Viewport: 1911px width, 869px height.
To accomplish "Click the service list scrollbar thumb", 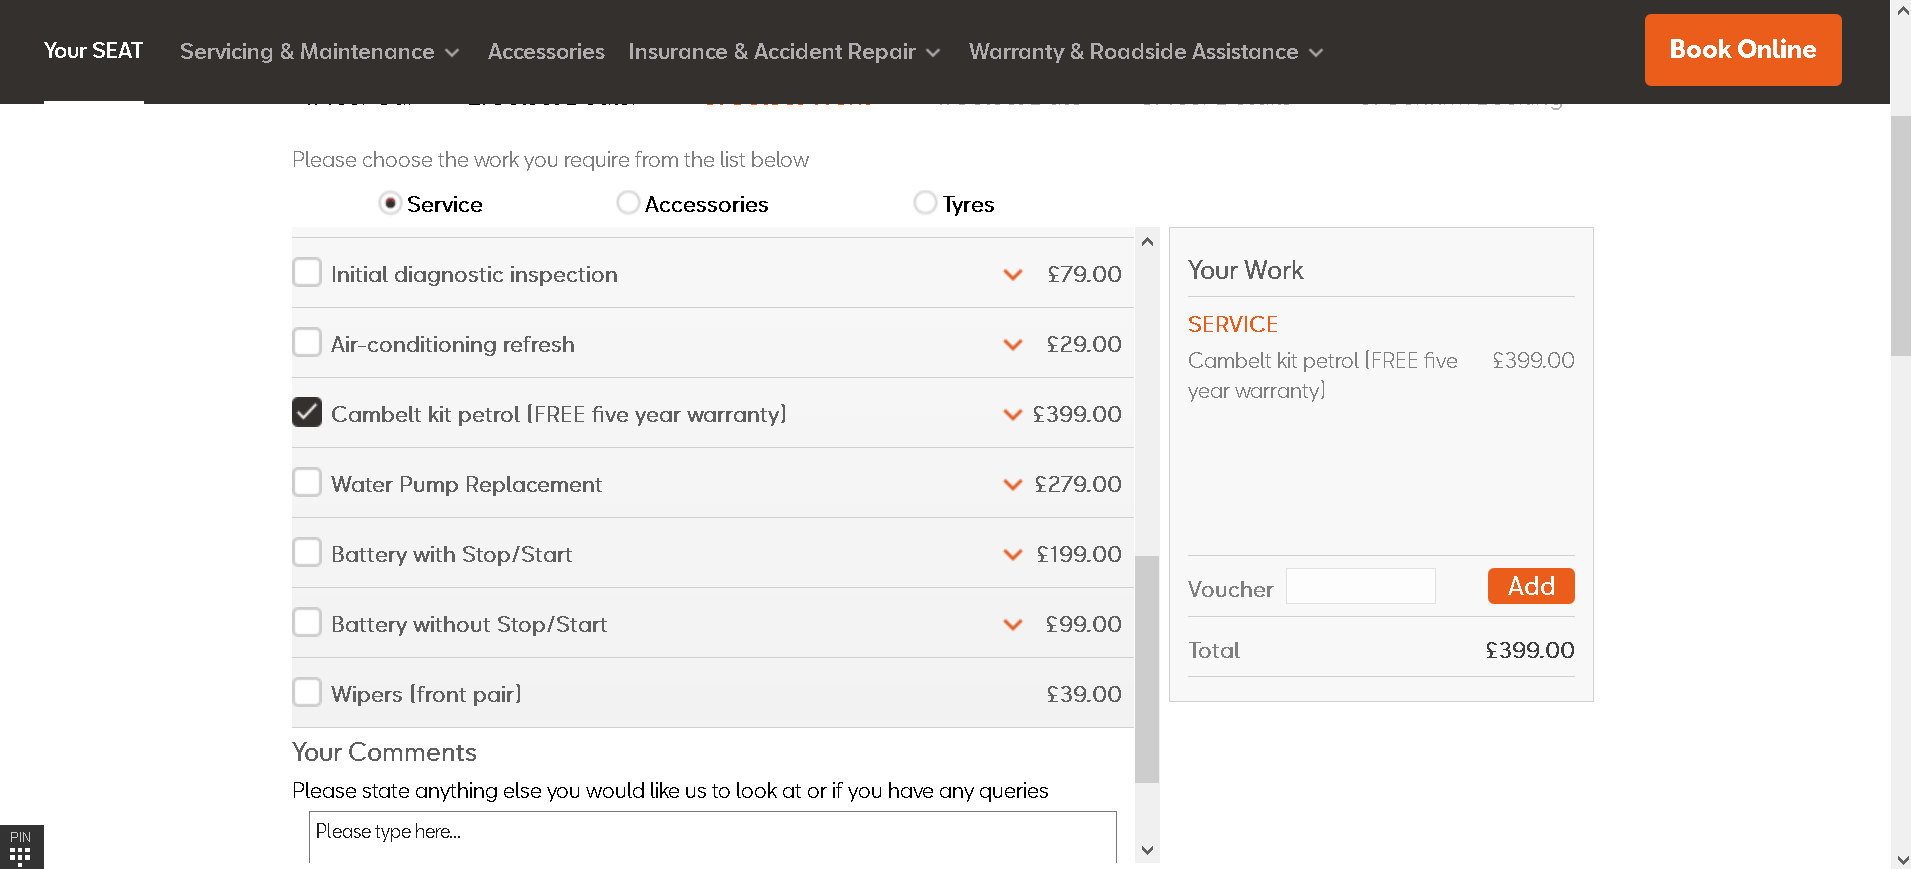I will pos(1147,668).
